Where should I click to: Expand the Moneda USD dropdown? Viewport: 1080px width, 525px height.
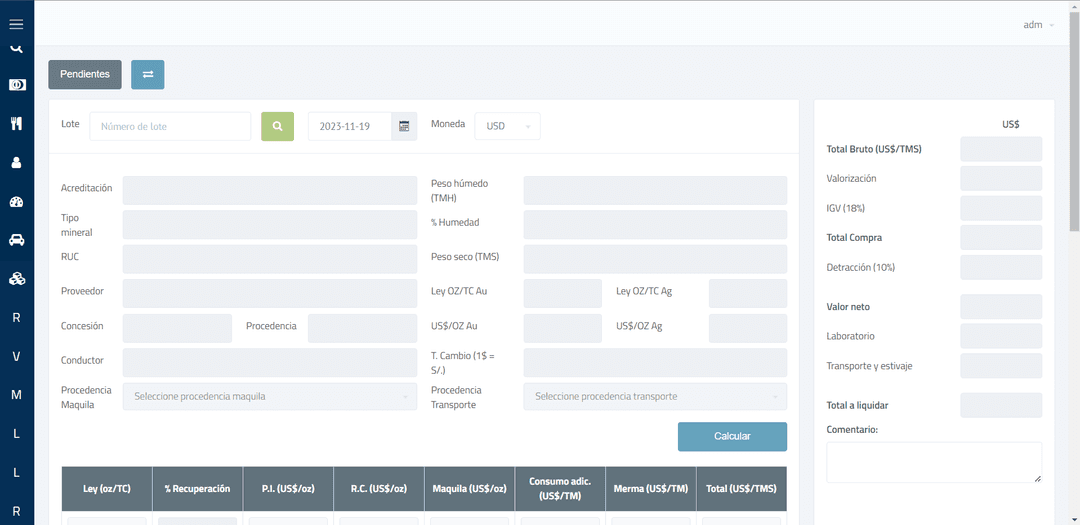(x=507, y=126)
